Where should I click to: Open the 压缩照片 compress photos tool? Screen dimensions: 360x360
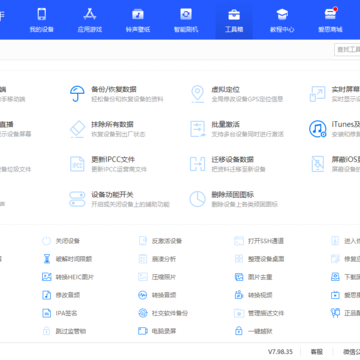(157, 277)
